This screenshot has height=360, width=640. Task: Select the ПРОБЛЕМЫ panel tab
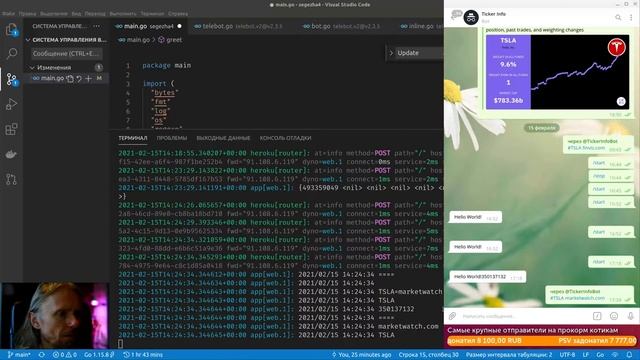tap(172, 138)
